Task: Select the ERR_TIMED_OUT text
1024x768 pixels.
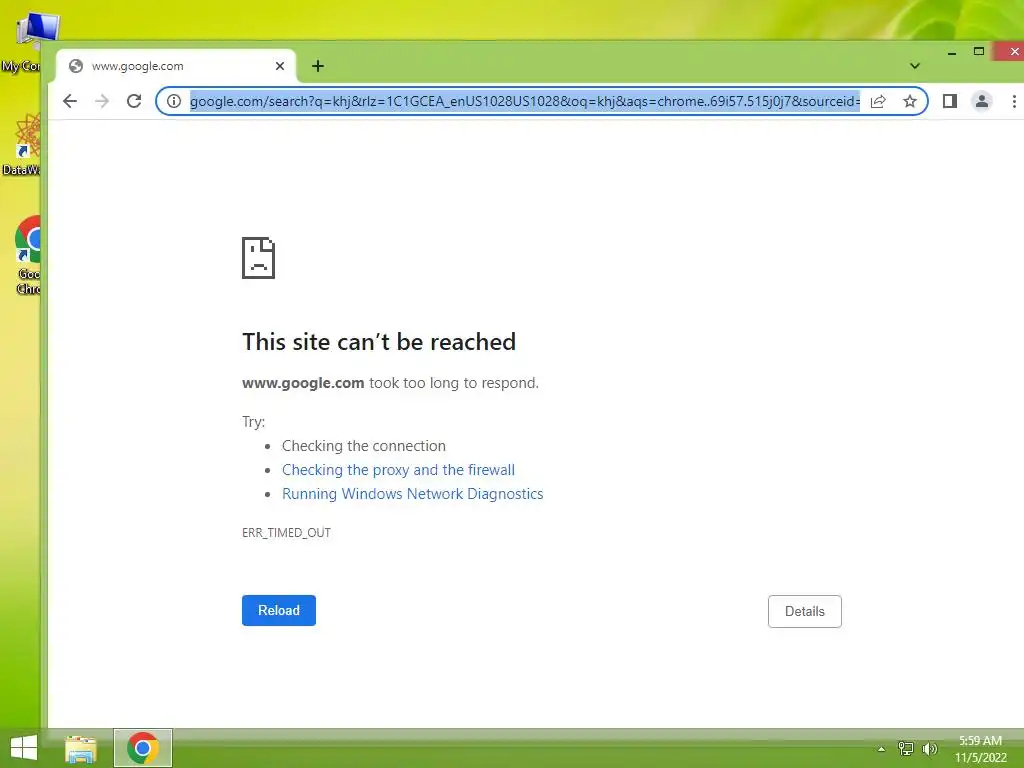Action: (286, 533)
